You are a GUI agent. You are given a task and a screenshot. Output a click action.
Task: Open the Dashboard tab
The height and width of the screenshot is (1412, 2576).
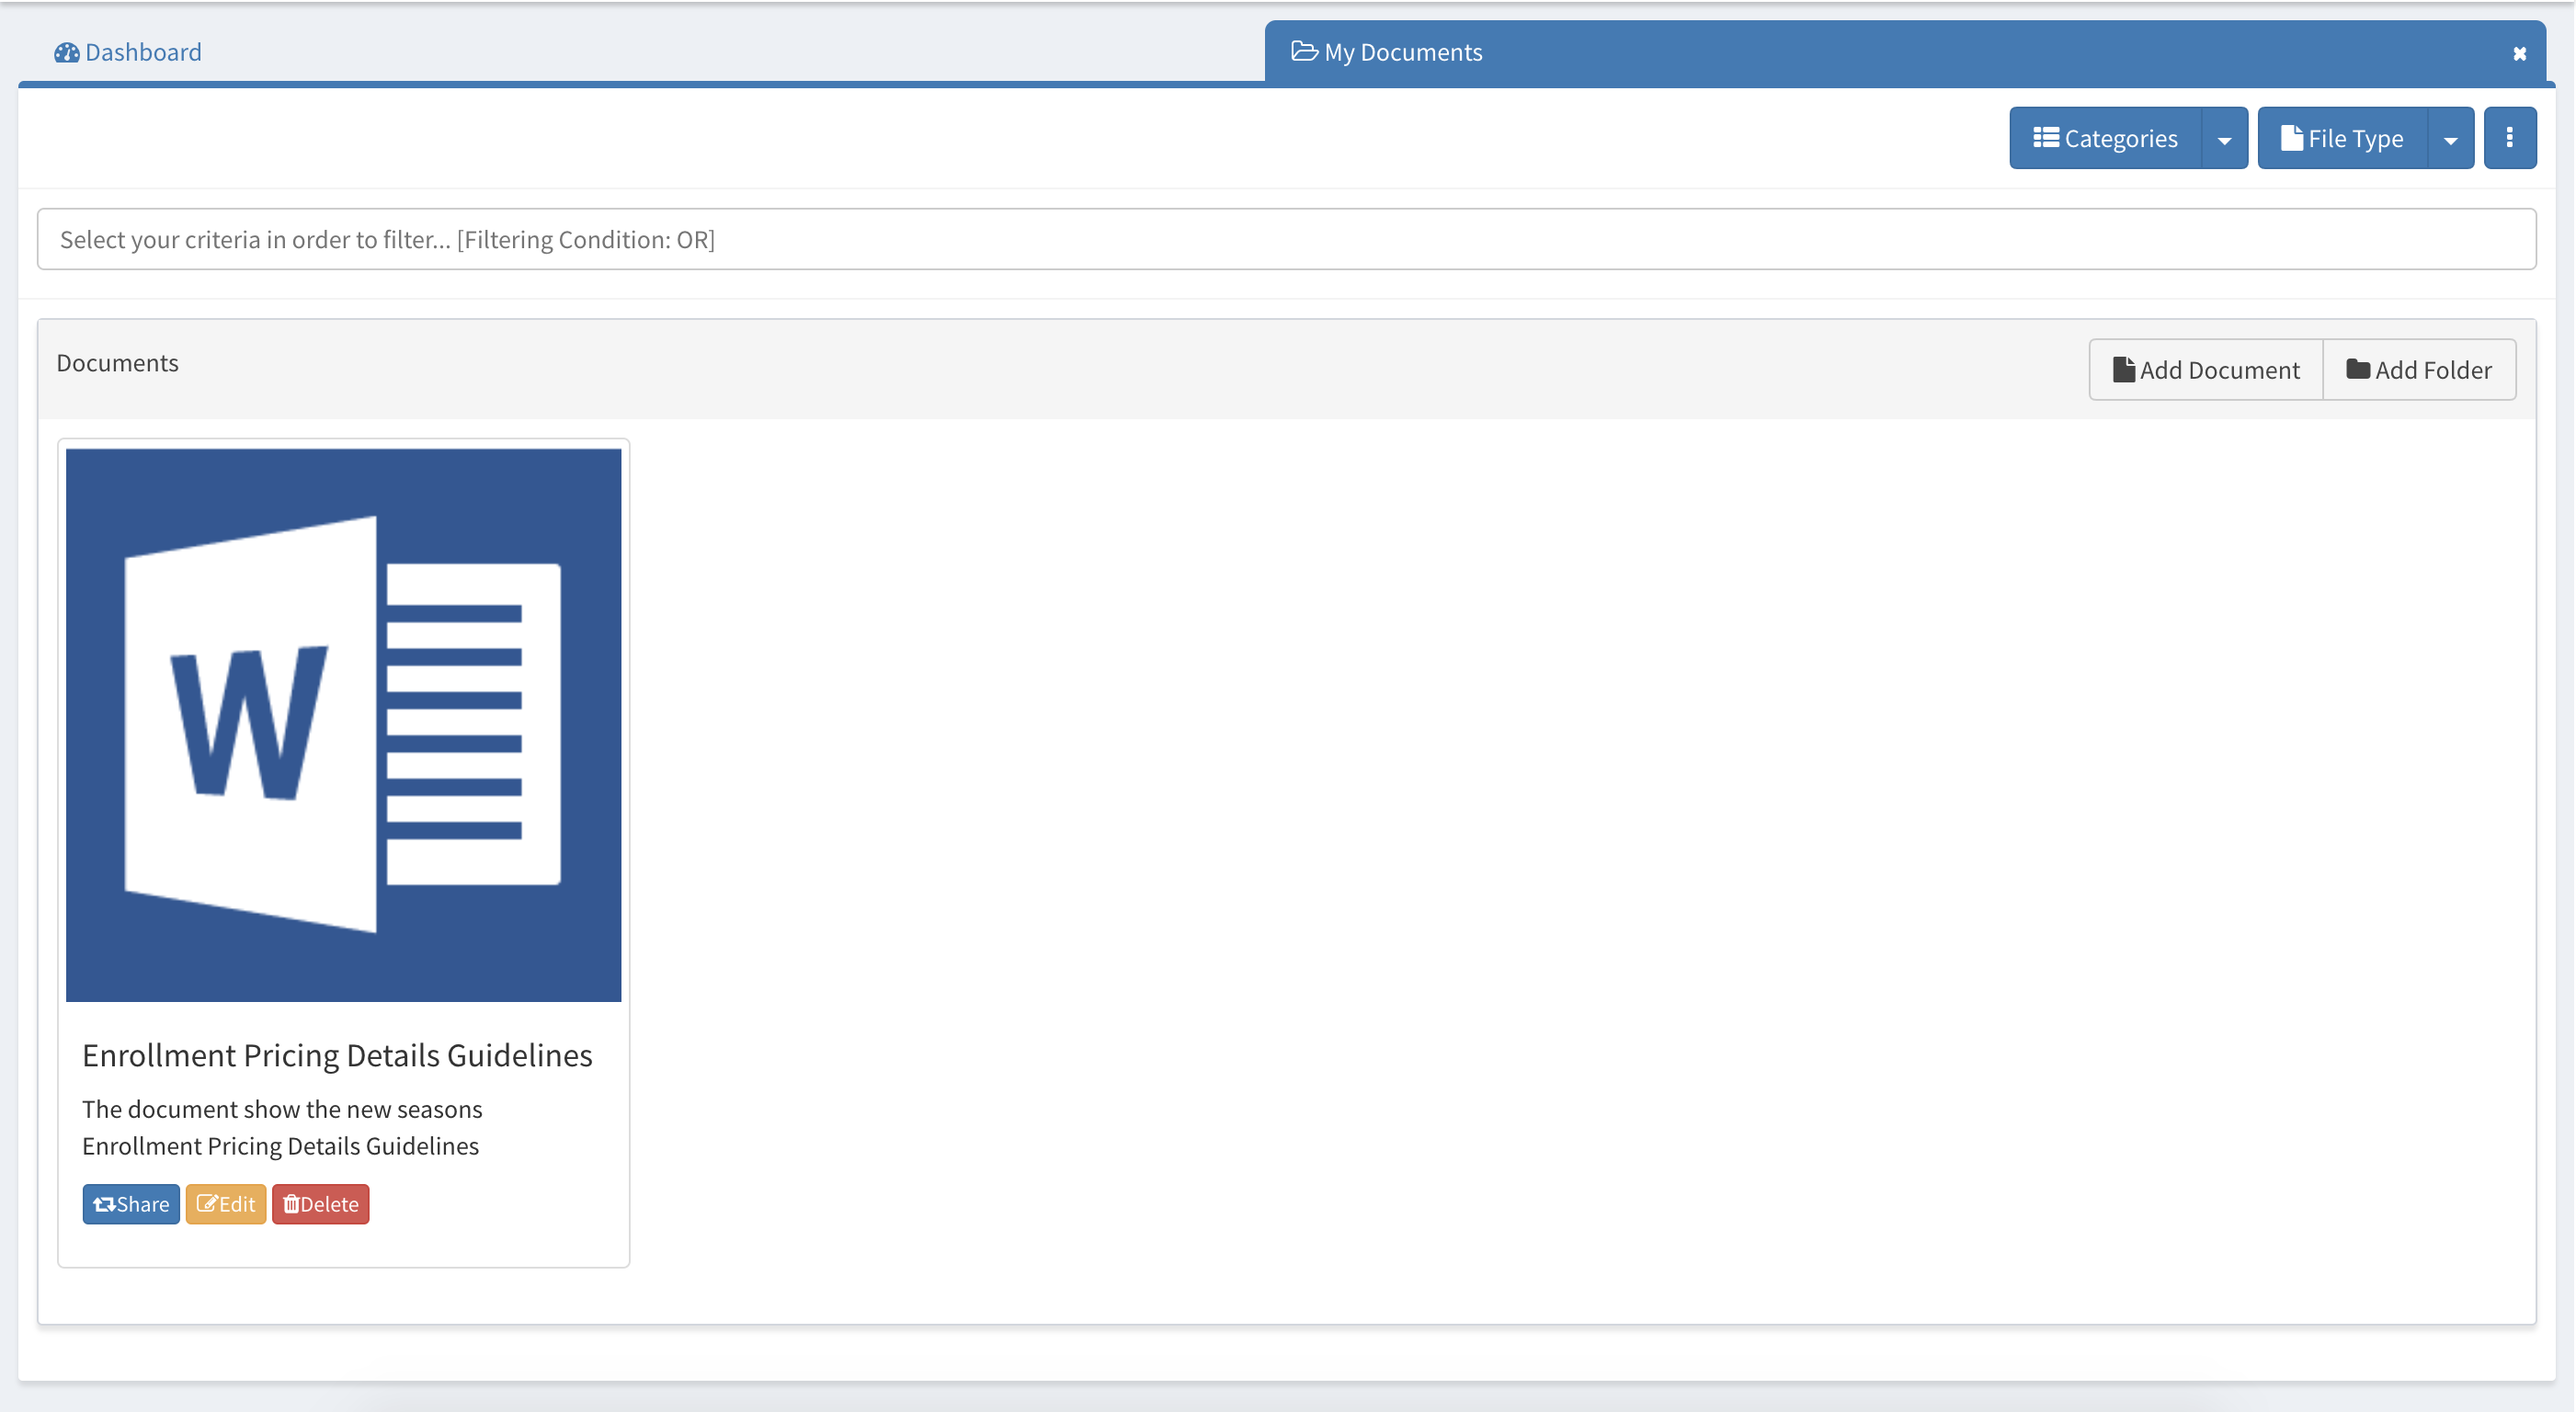click(142, 52)
